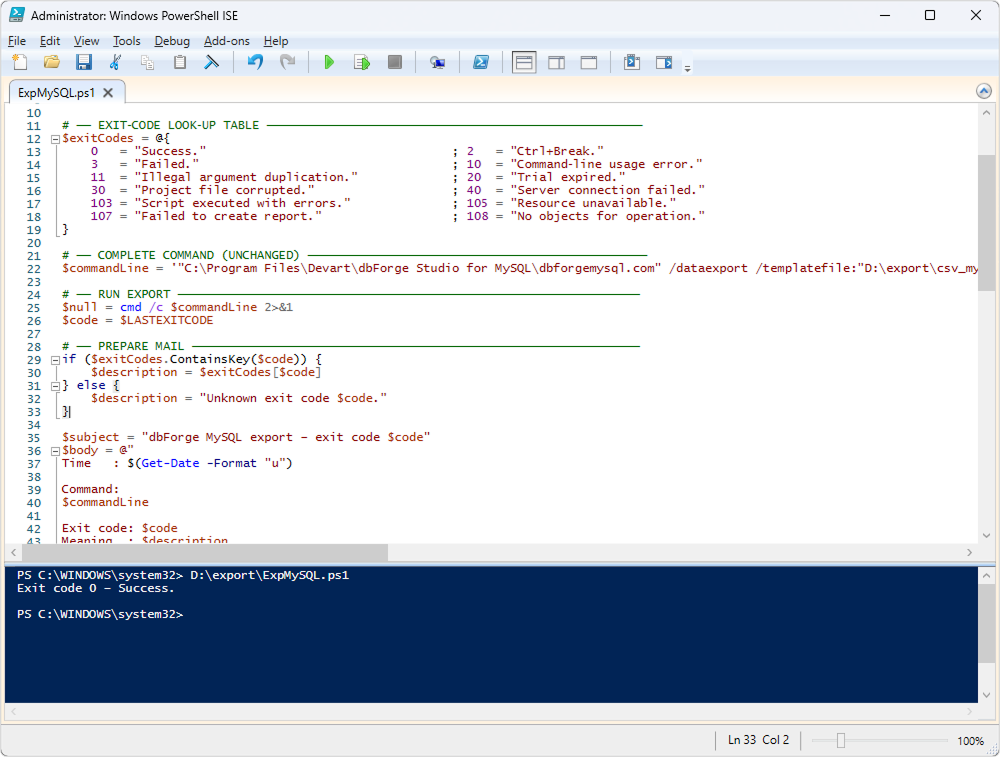1000x757 pixels.
Task: Create a new script with the New icon
Action: 19,62
